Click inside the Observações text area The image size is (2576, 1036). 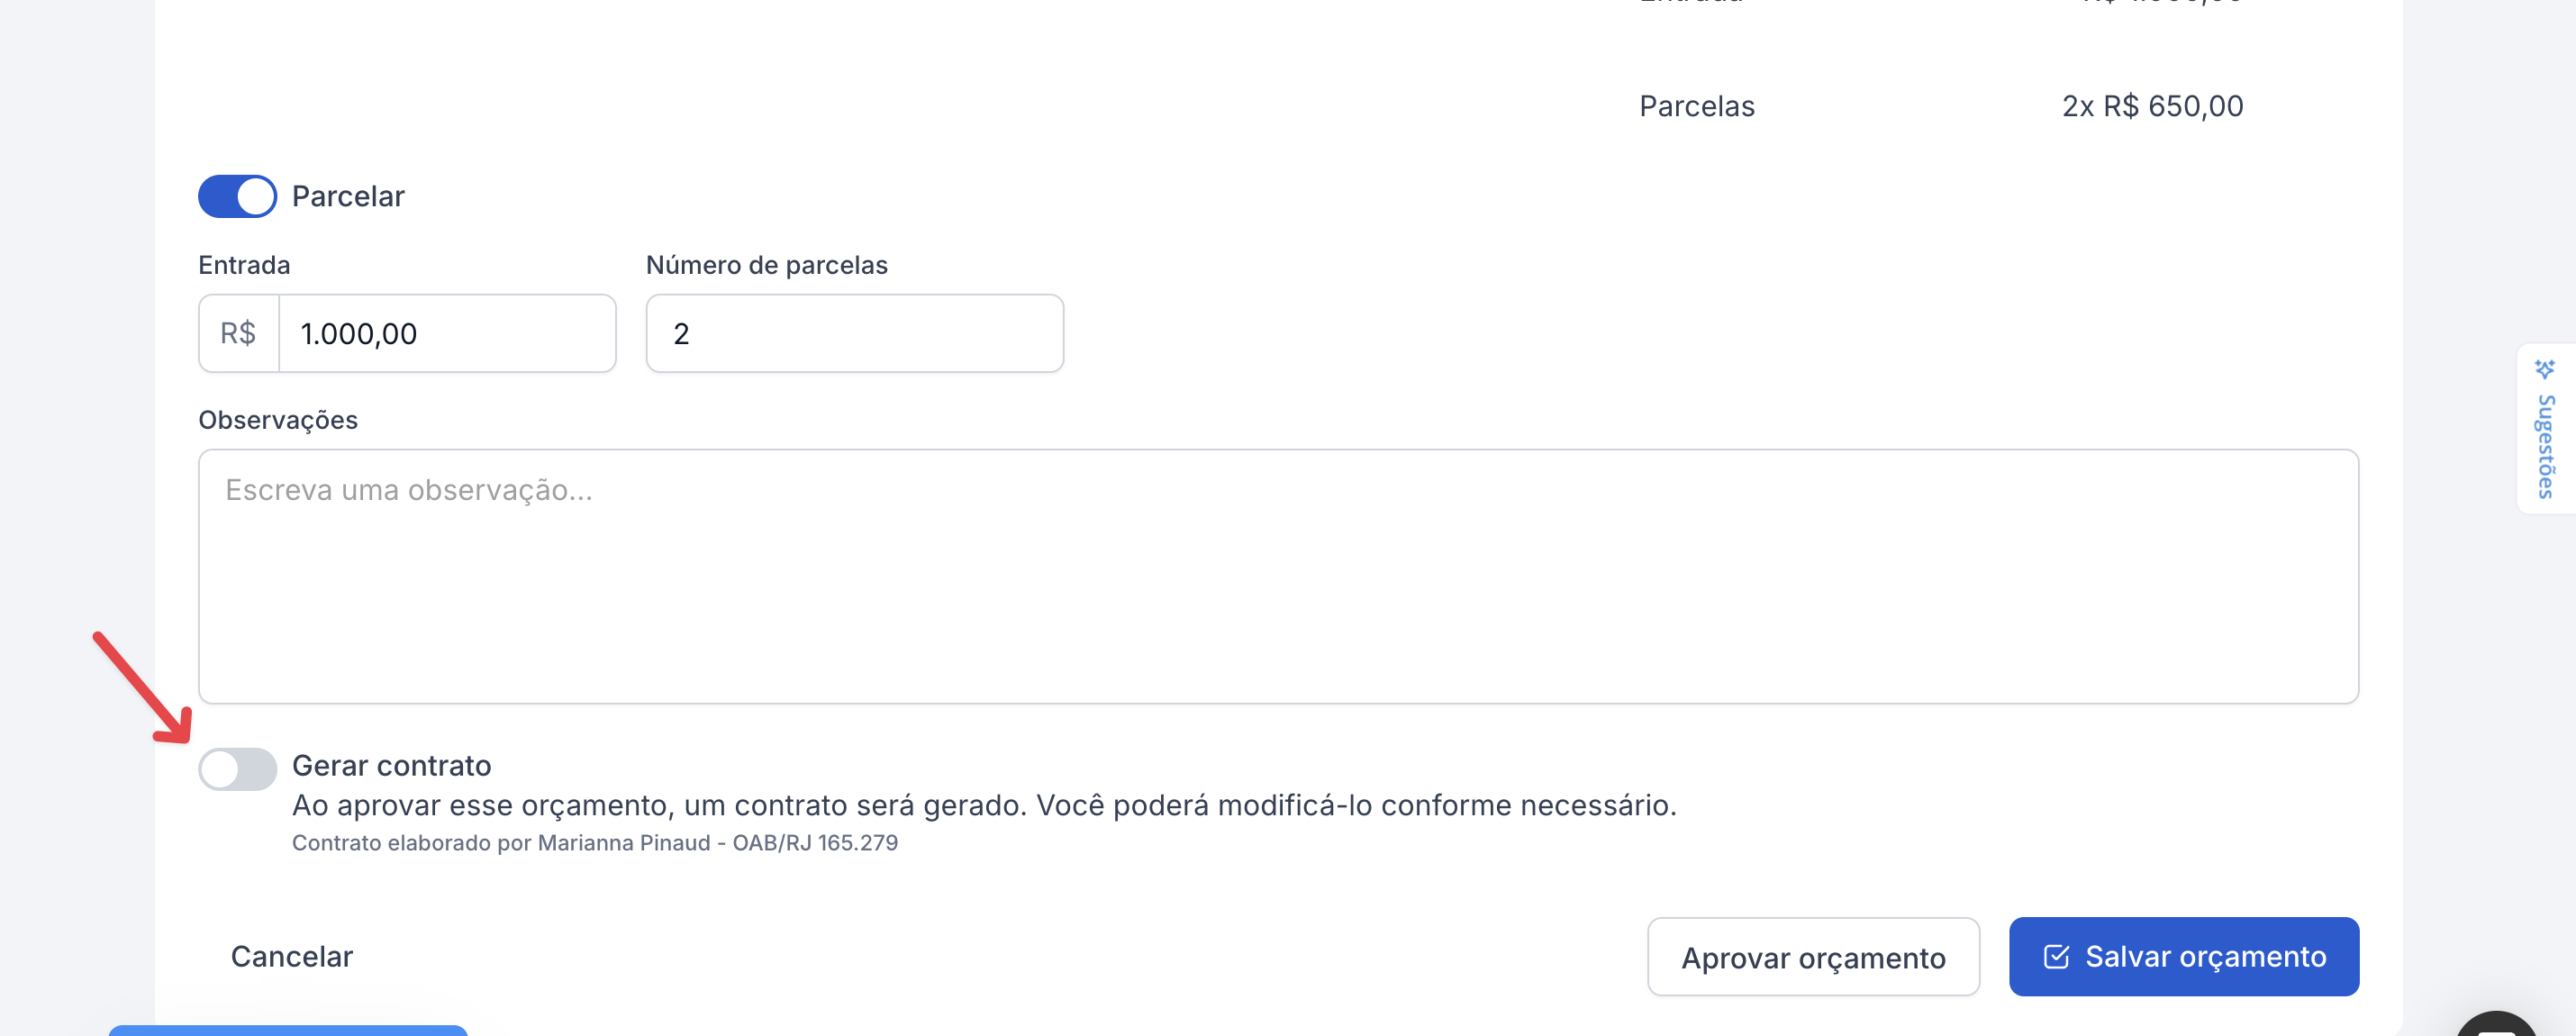(1278, 576)
